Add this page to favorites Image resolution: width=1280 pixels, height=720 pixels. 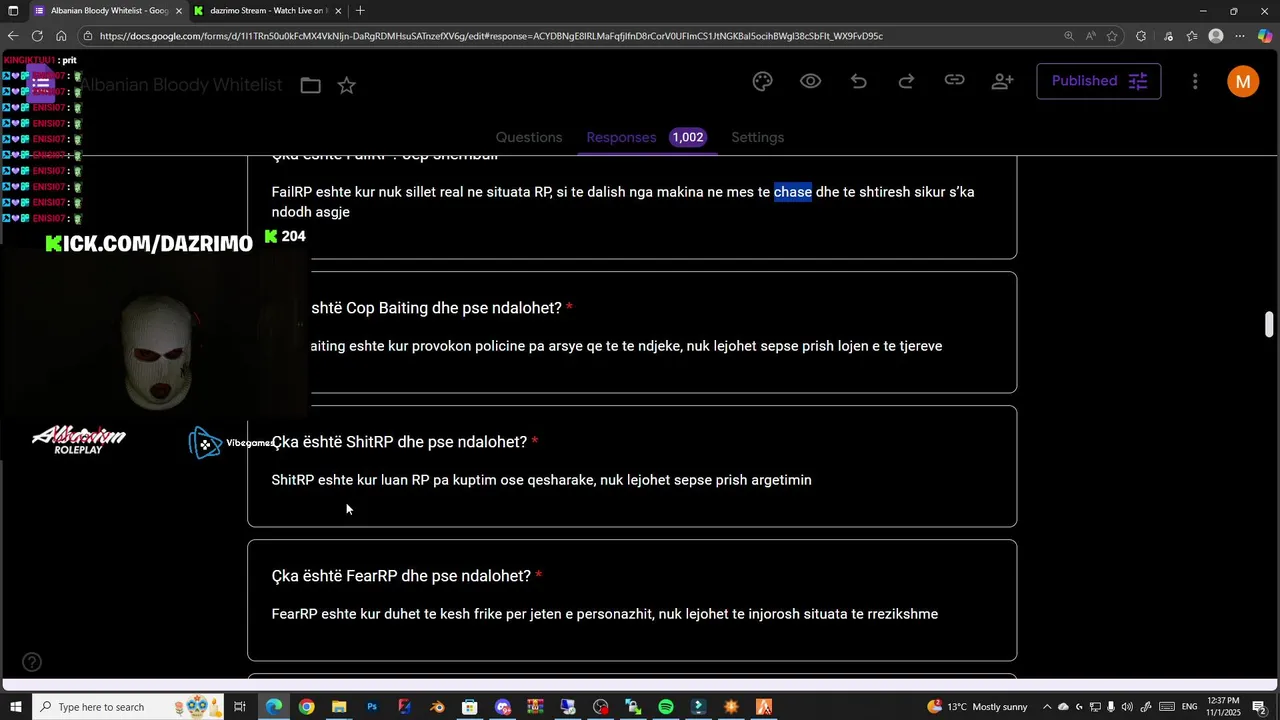(1112, 36)
